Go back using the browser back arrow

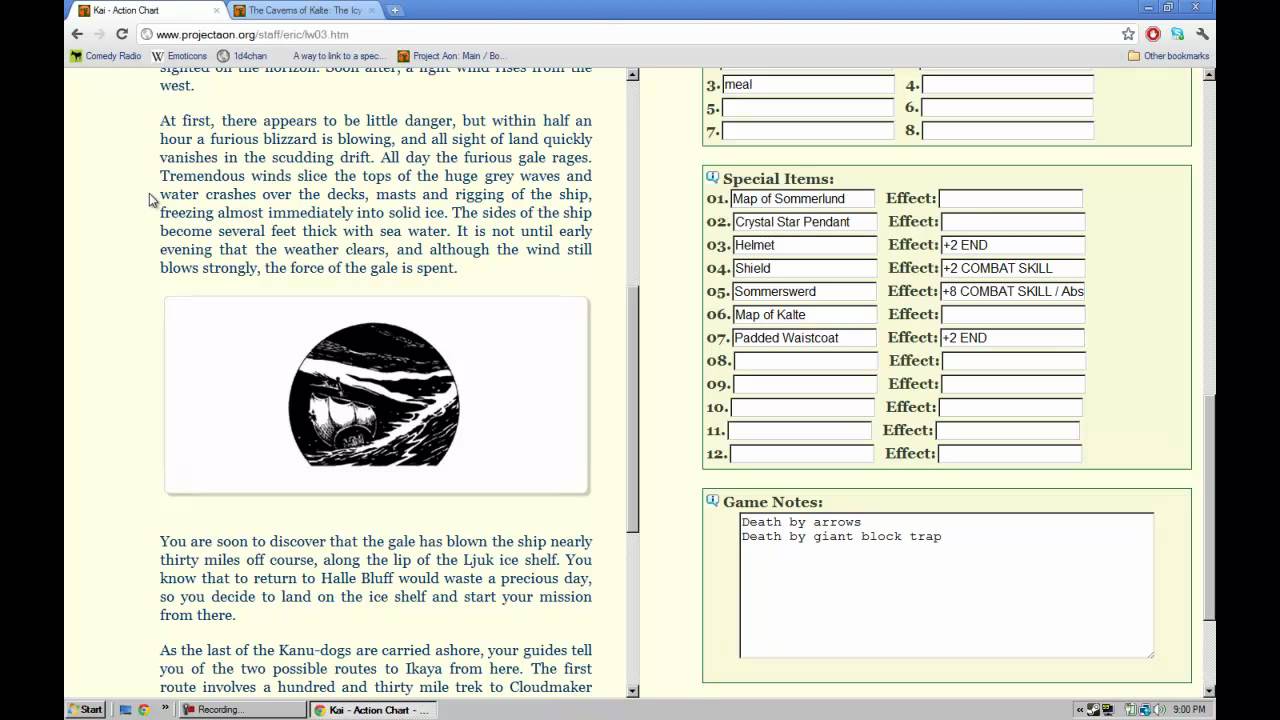pyautogui.click(x=77, y=34)
